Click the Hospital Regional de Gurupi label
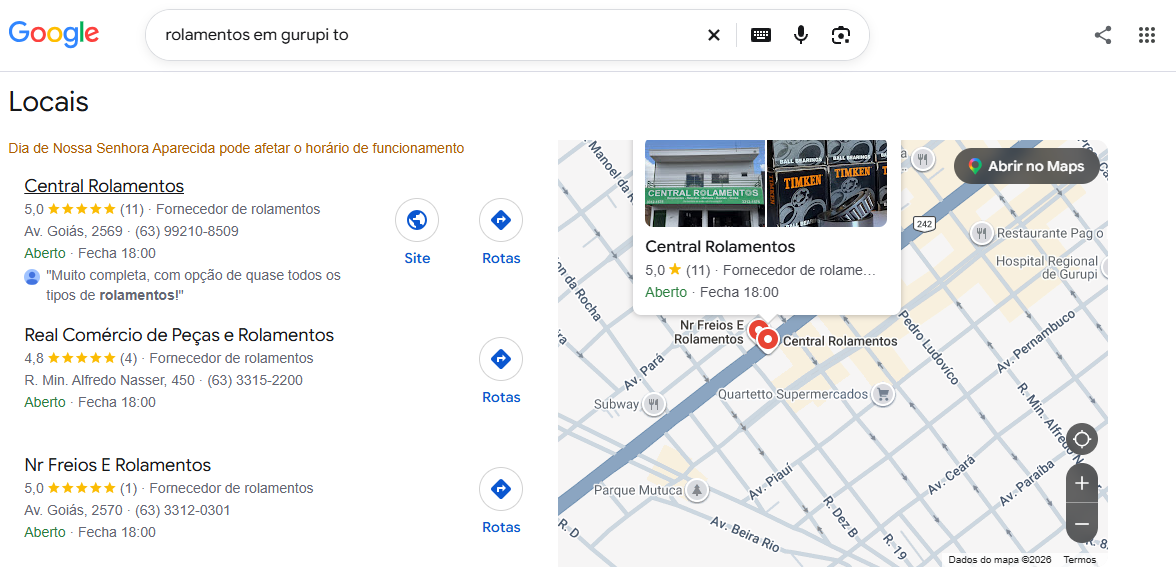 tap(1047, 268)
